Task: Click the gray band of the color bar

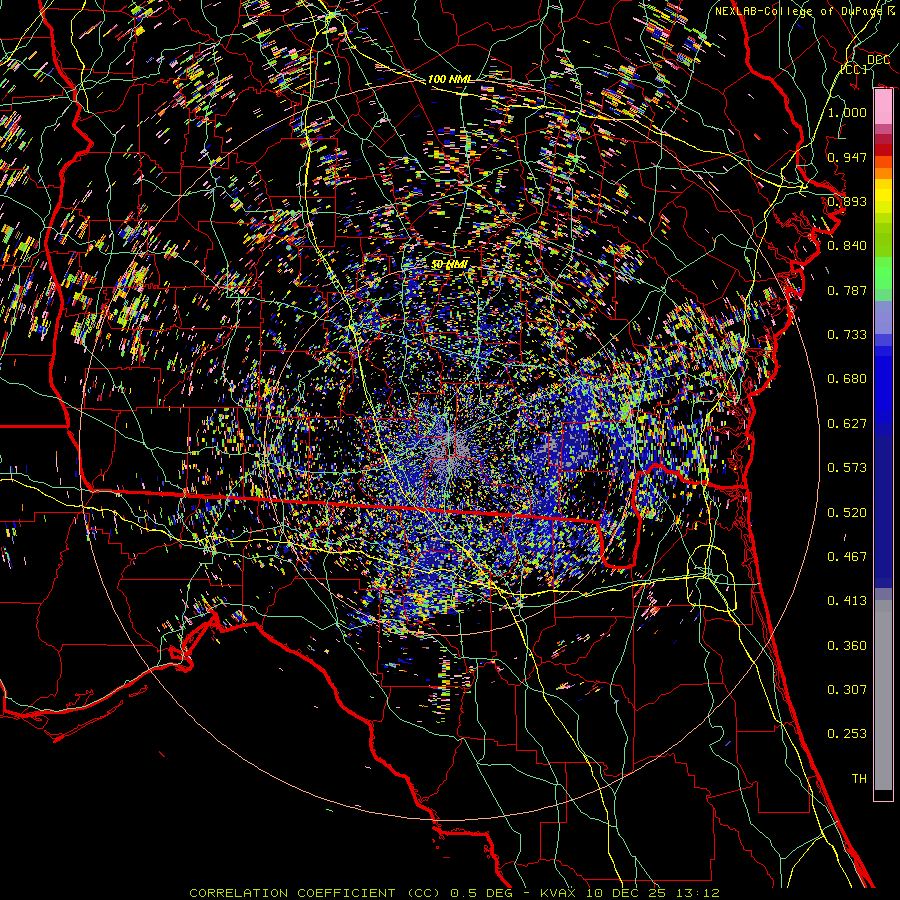Action: pyautogui.click(x=883, y=695)
